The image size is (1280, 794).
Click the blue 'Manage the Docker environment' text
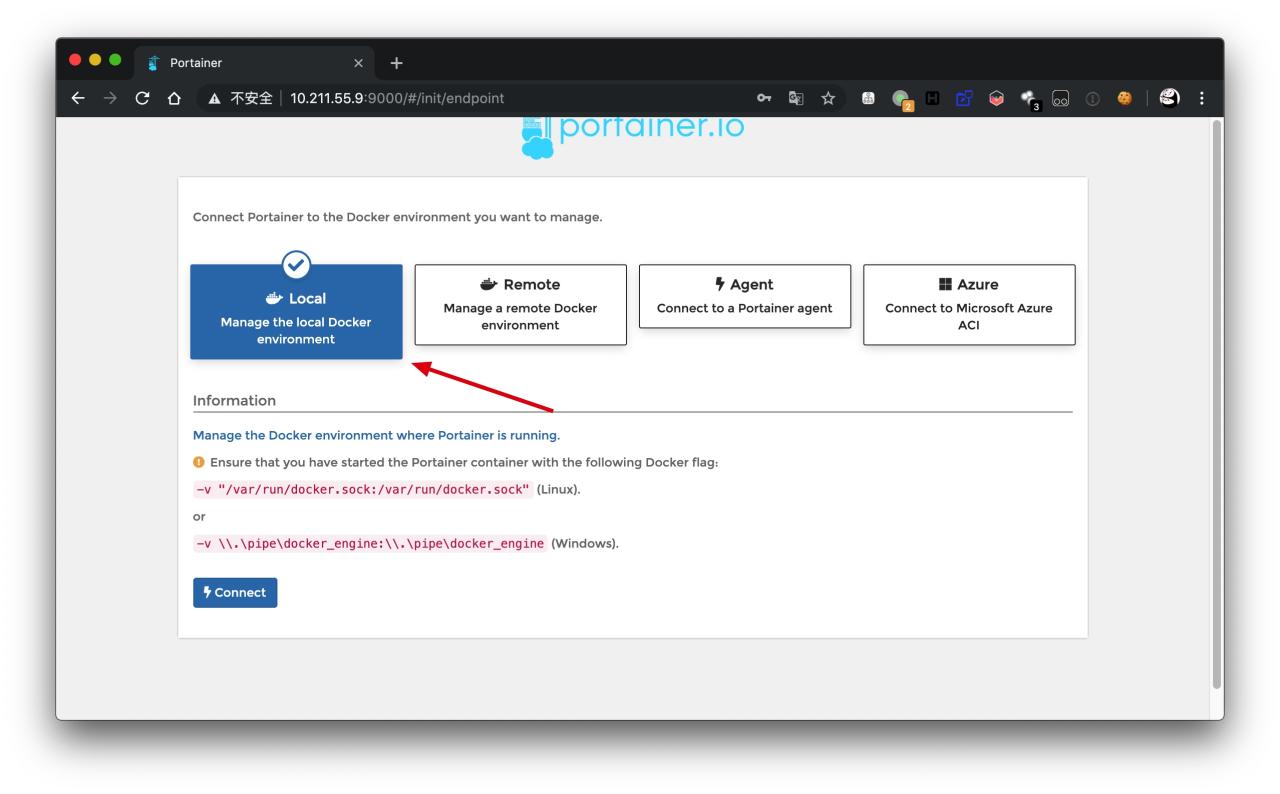(x=376, y=436)
